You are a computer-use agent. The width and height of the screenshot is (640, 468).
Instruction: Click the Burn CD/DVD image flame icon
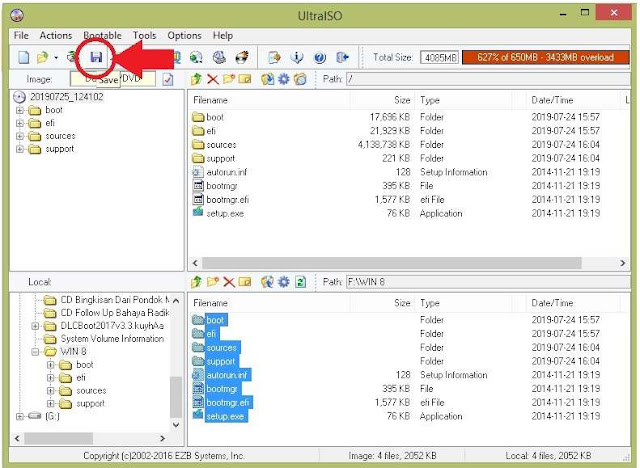coord(242,58)
